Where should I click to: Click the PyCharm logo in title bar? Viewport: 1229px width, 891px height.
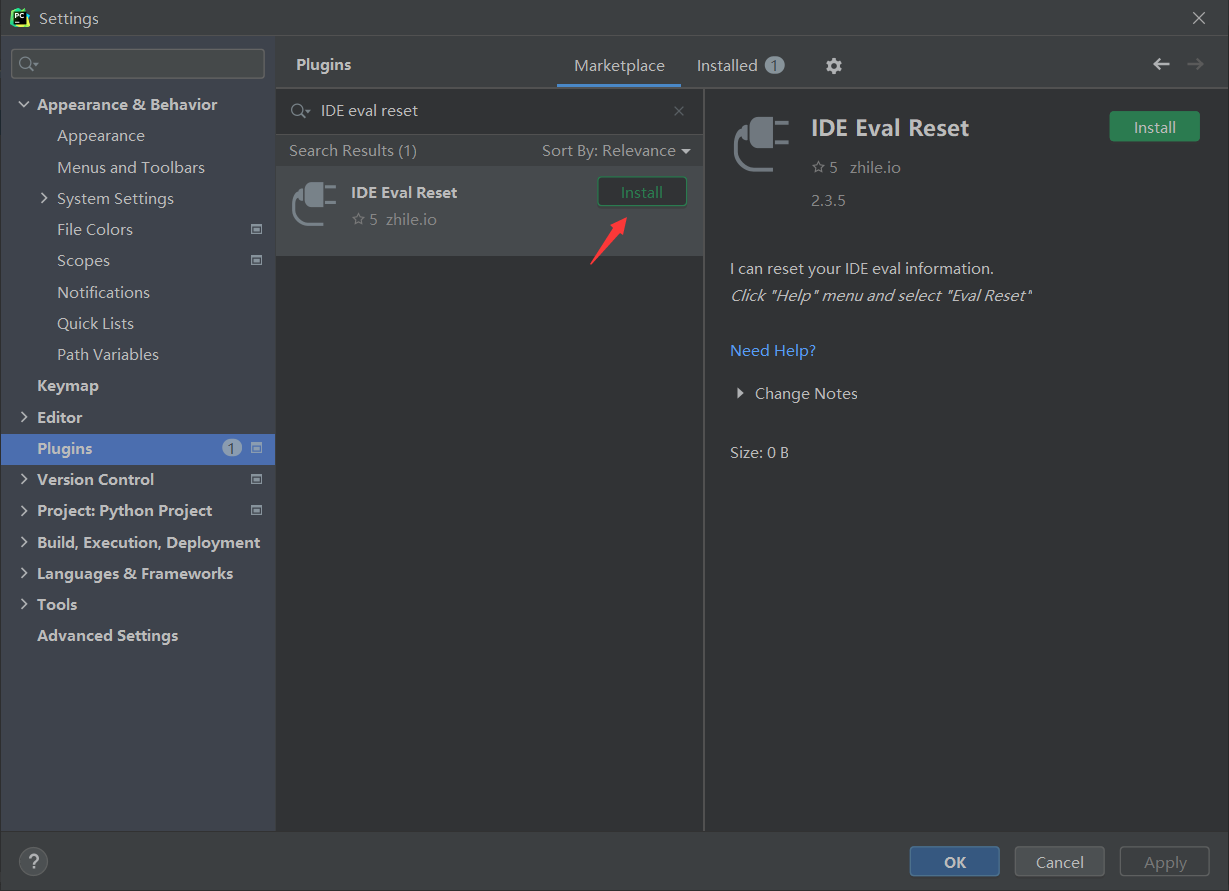[x=20, y=18]
